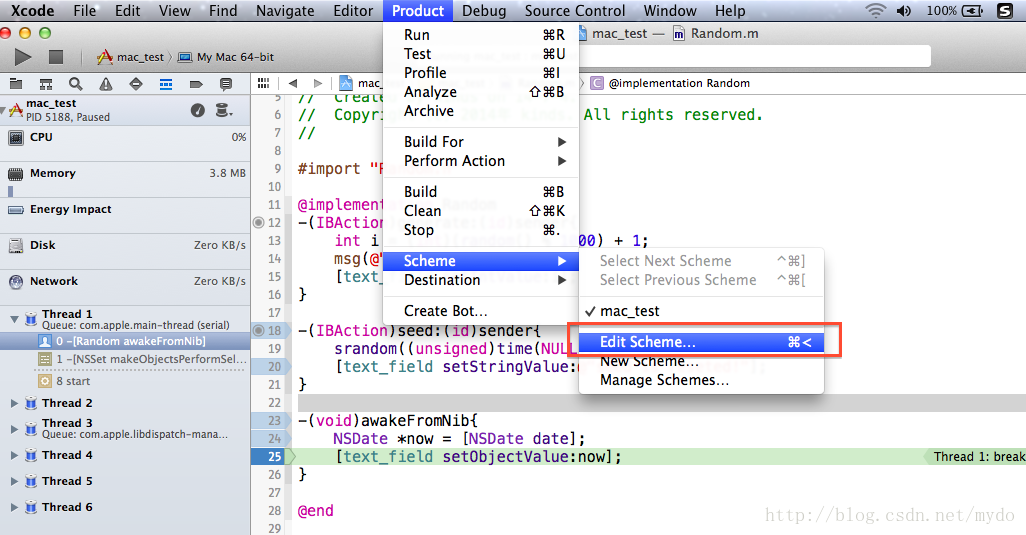Open the Scheme submenu item
The image size is (1026, 535).
coord(481,261)
